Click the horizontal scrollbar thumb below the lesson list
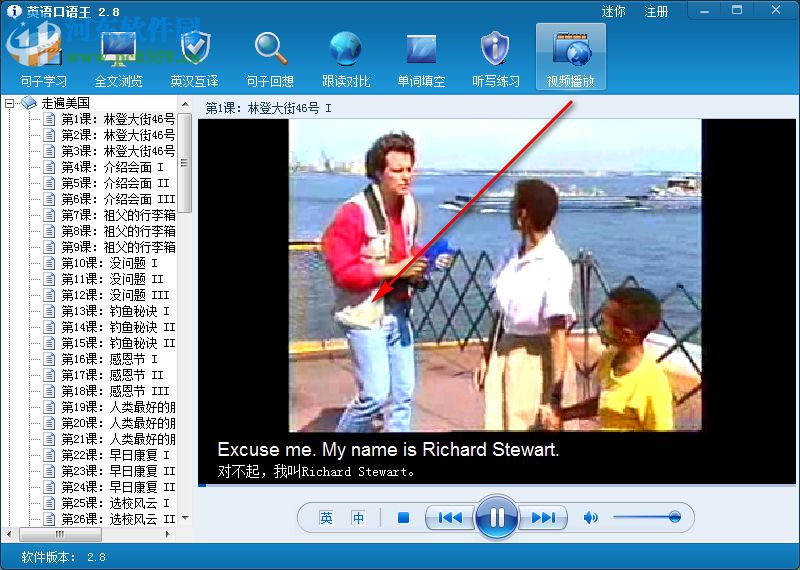Image resolution: width=800 pixels, height=570 pixels. point(60,534)
